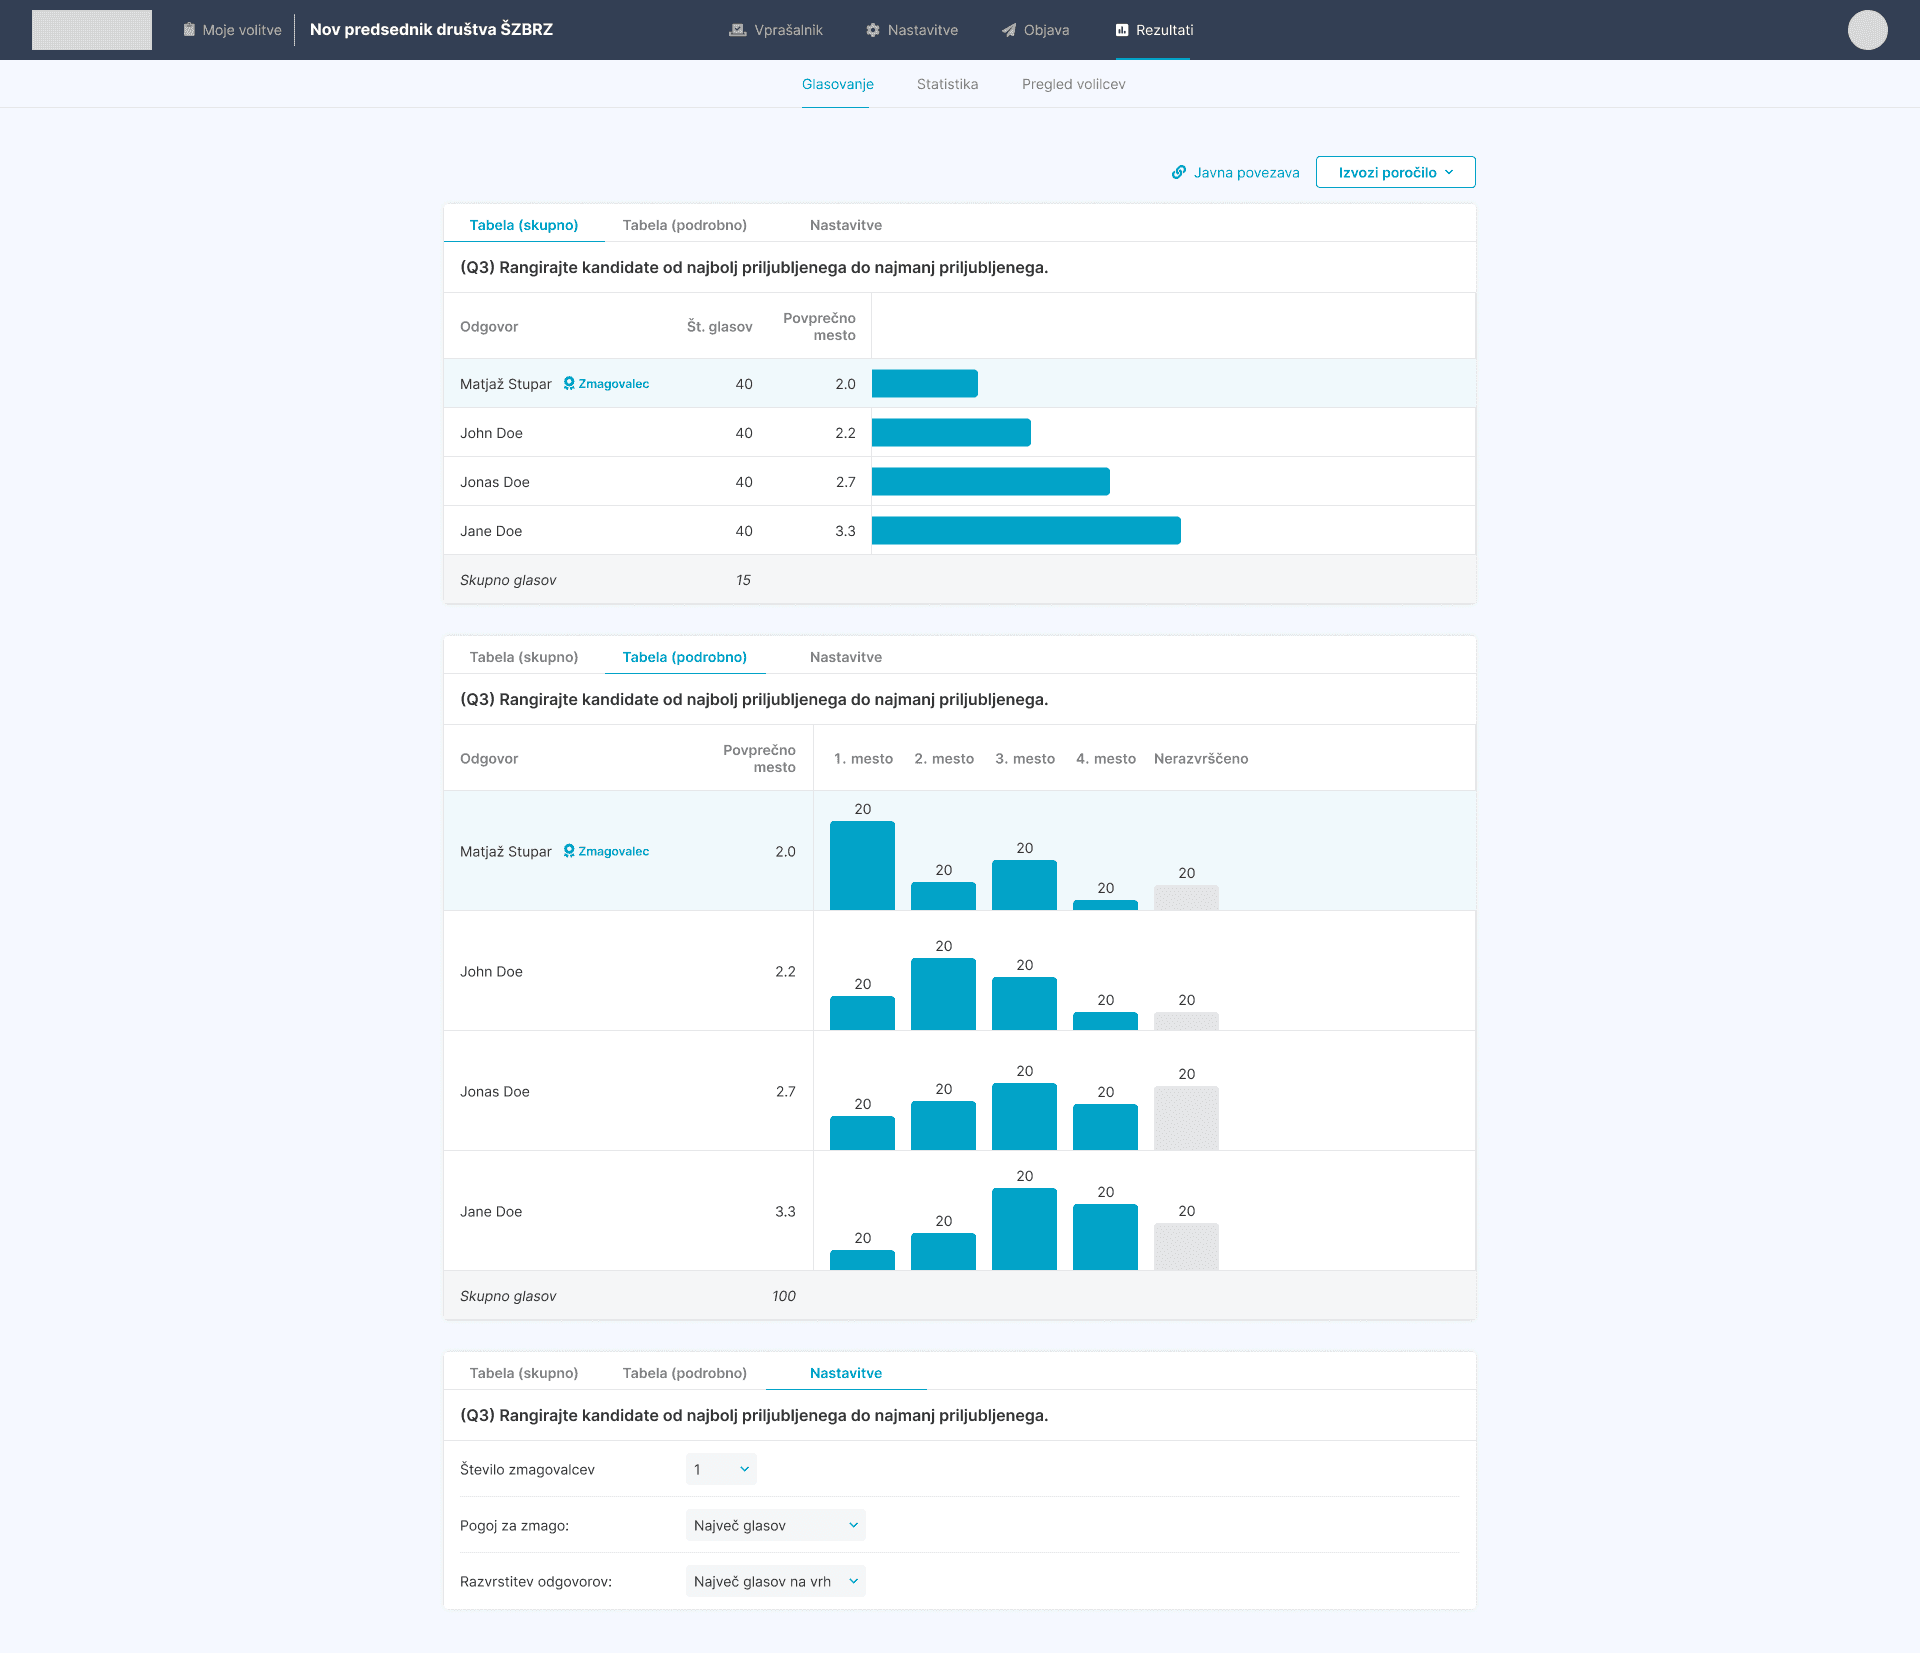Open the Javna povezava link
1920x1653 pixels.
pos(1246,172)
